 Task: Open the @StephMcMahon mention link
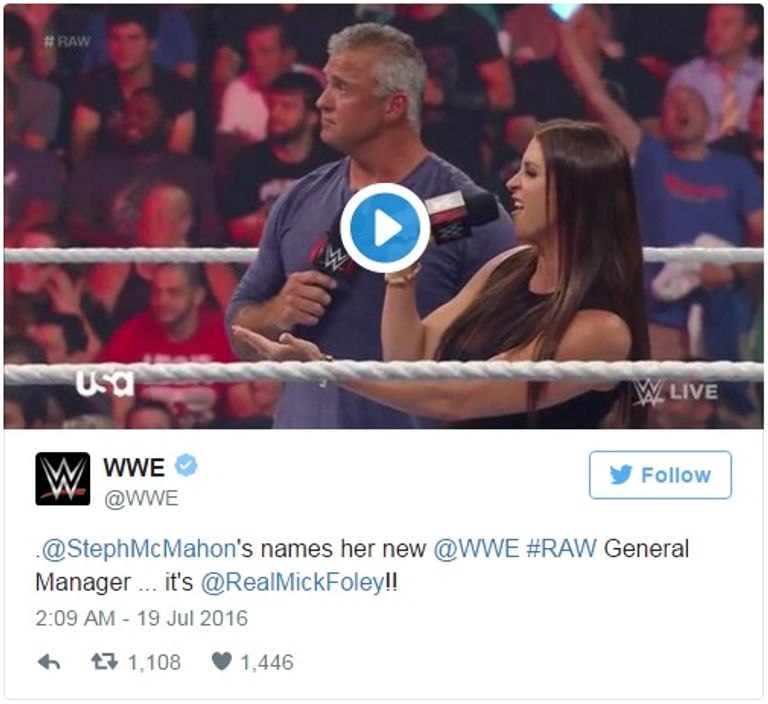(139, 549)
